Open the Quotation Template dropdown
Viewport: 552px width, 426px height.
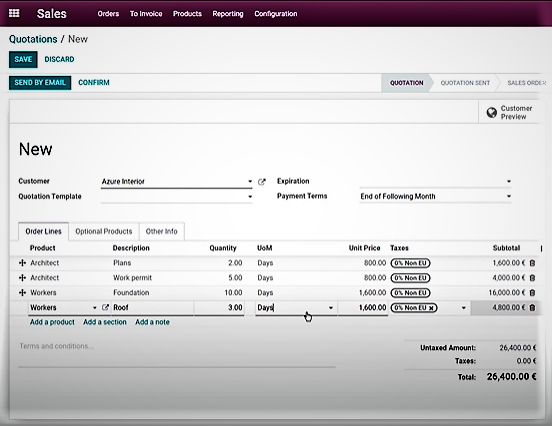[x=250, y=196]
